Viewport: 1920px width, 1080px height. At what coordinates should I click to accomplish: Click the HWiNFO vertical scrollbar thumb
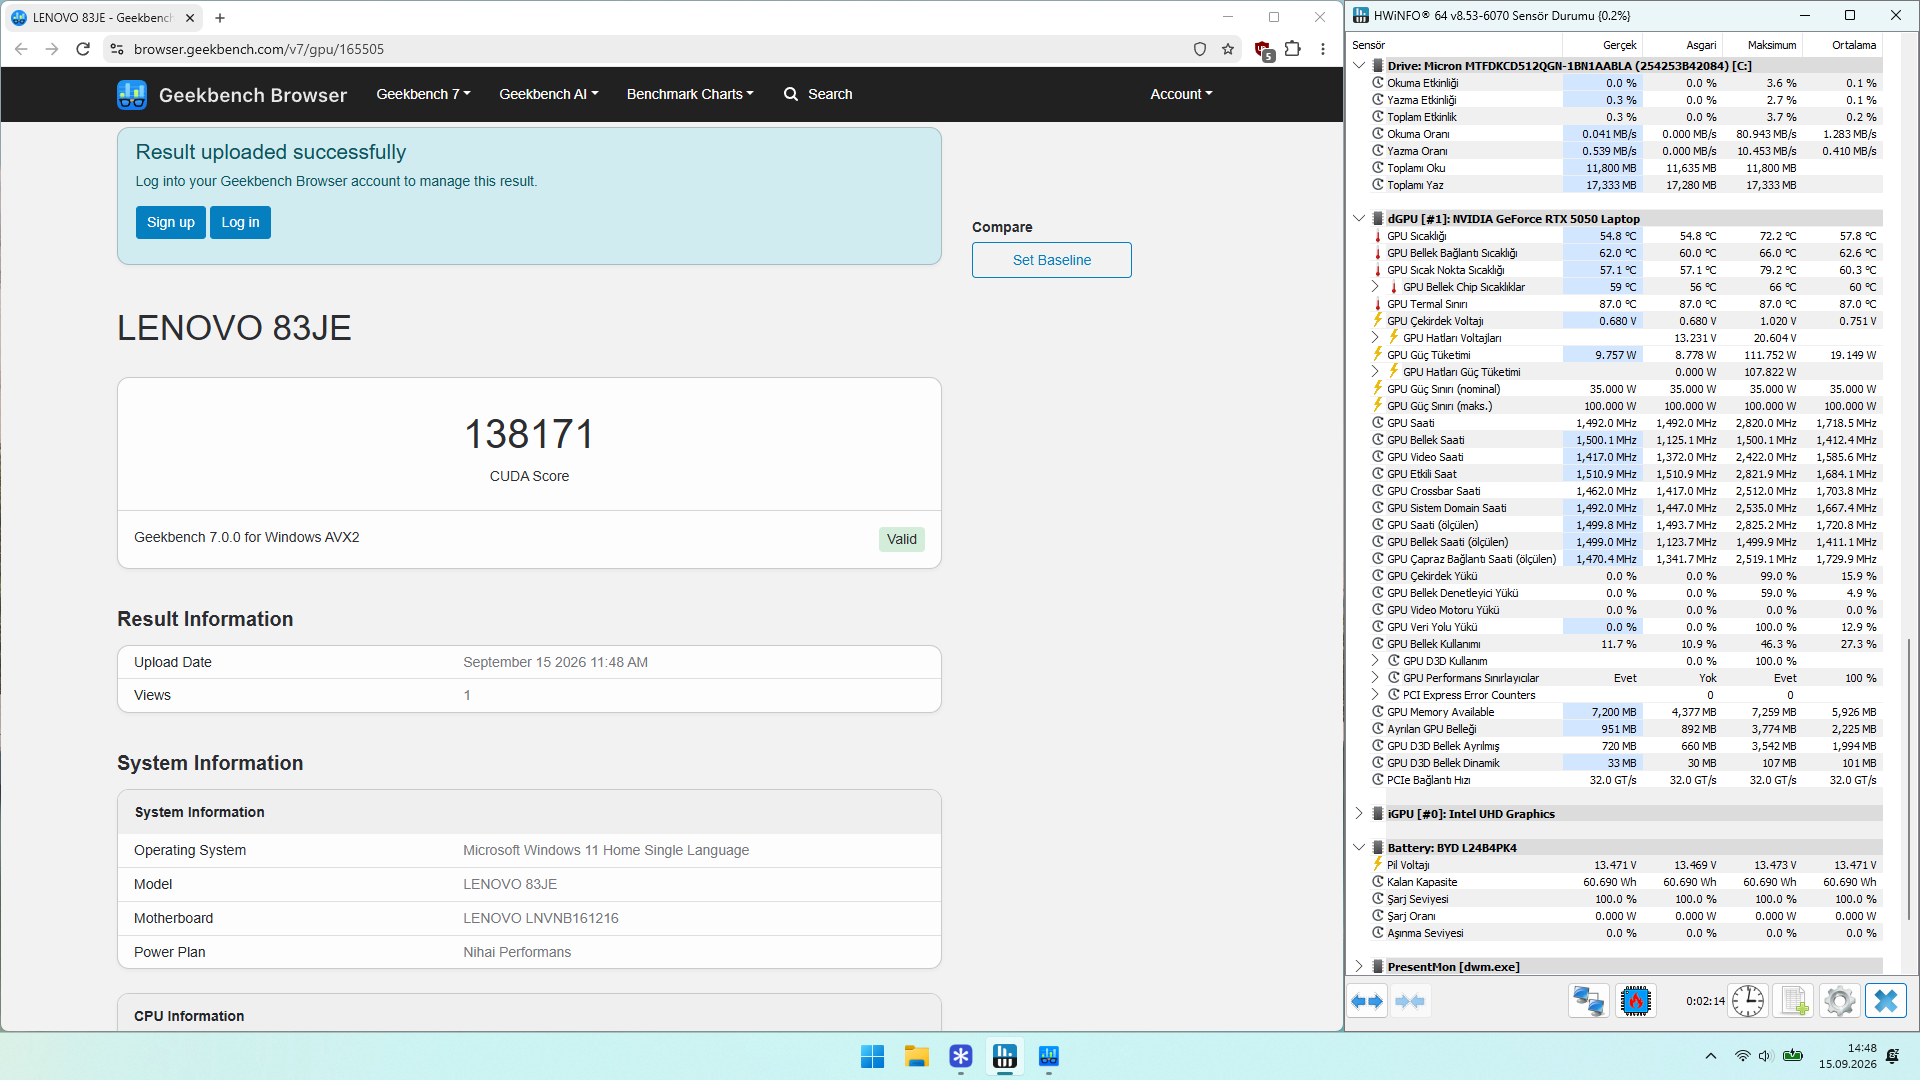tap(1910, 780)
